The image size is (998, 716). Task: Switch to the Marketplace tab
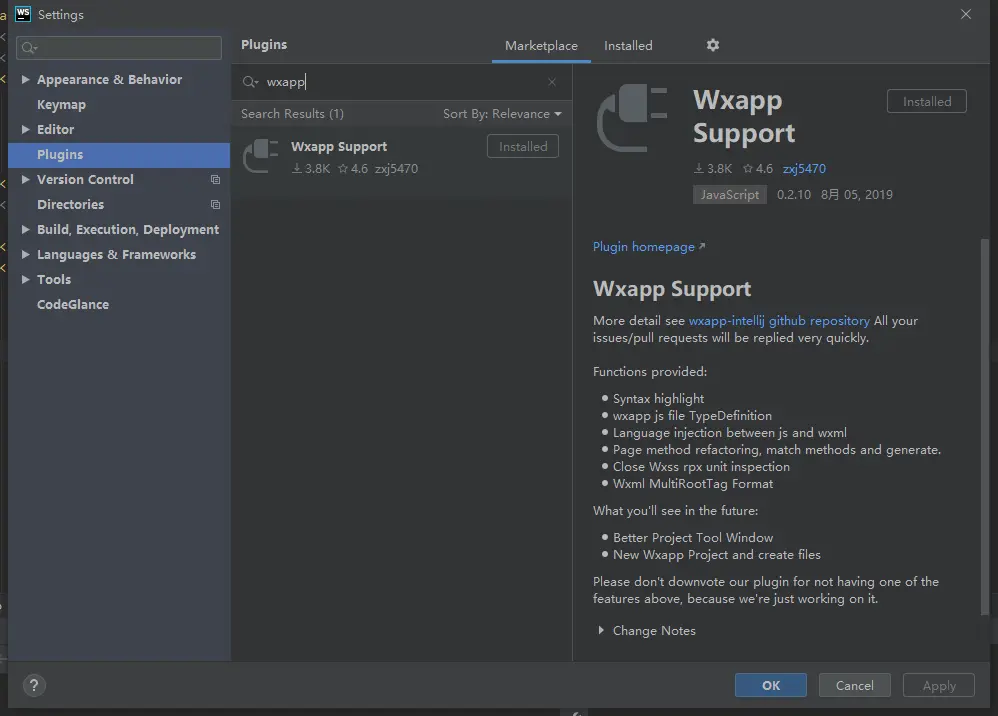[x=541, y=46]
